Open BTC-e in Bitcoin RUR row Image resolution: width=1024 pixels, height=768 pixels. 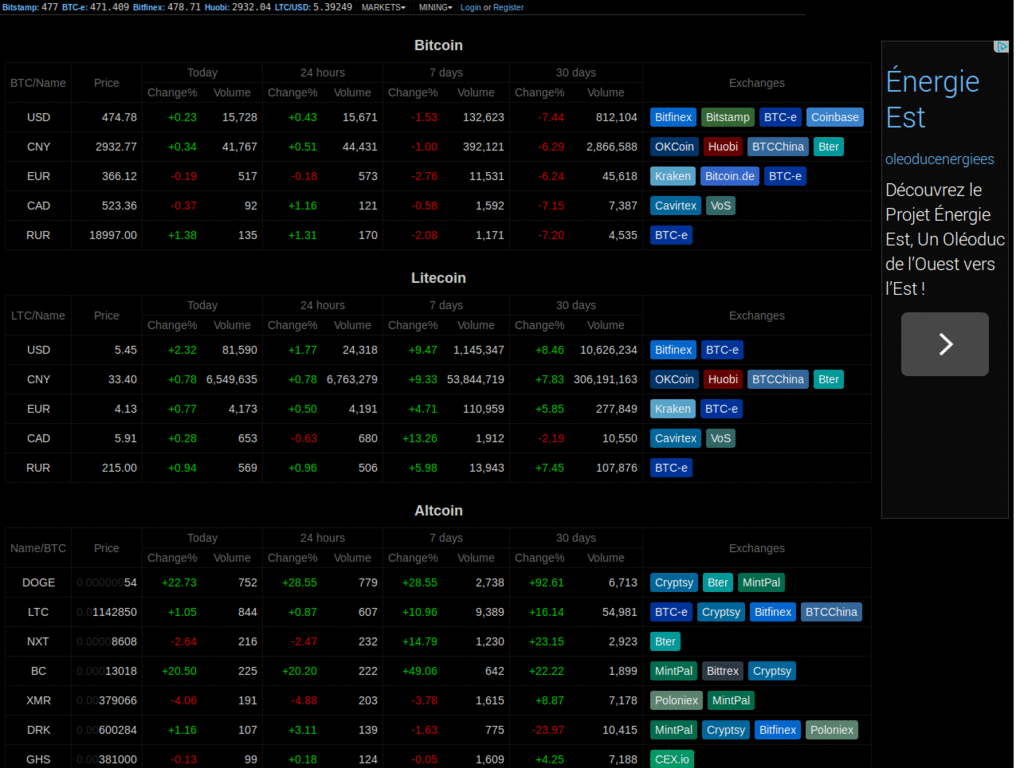pos(671,235)
